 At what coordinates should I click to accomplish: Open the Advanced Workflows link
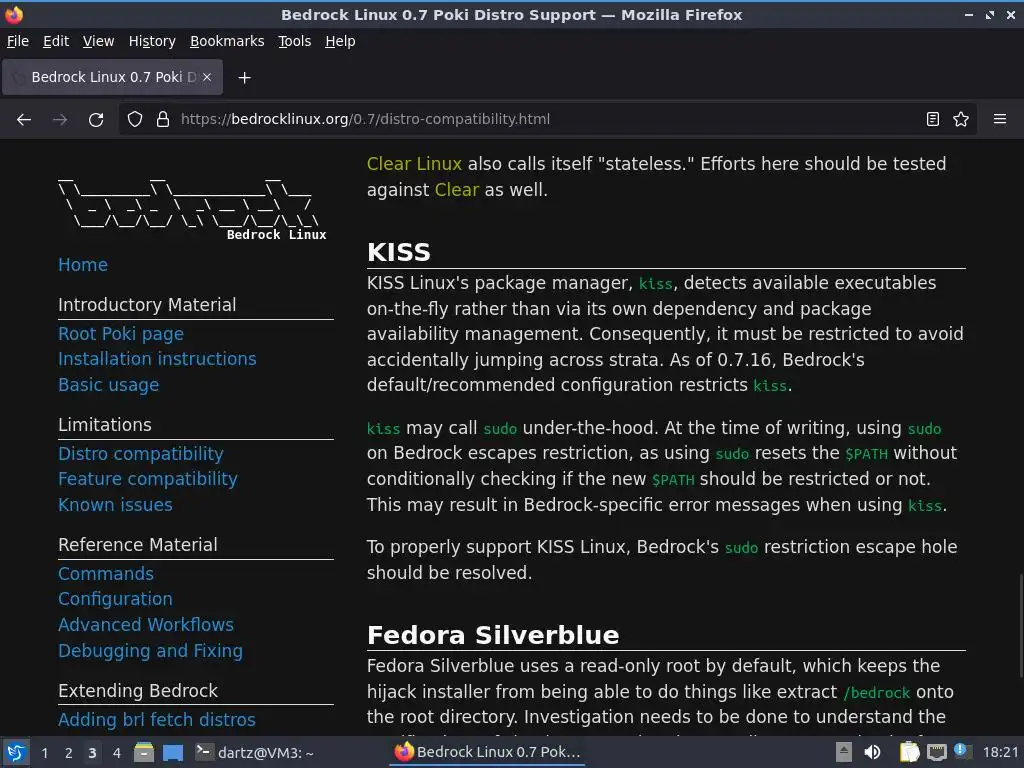pos(146,625)
